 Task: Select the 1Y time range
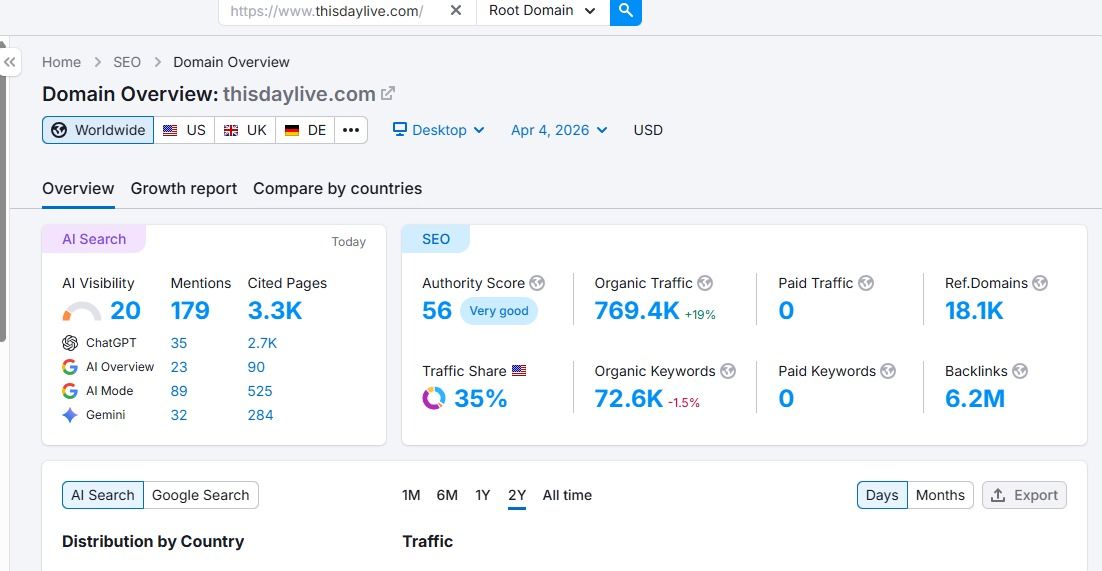(x=482, y=495)
